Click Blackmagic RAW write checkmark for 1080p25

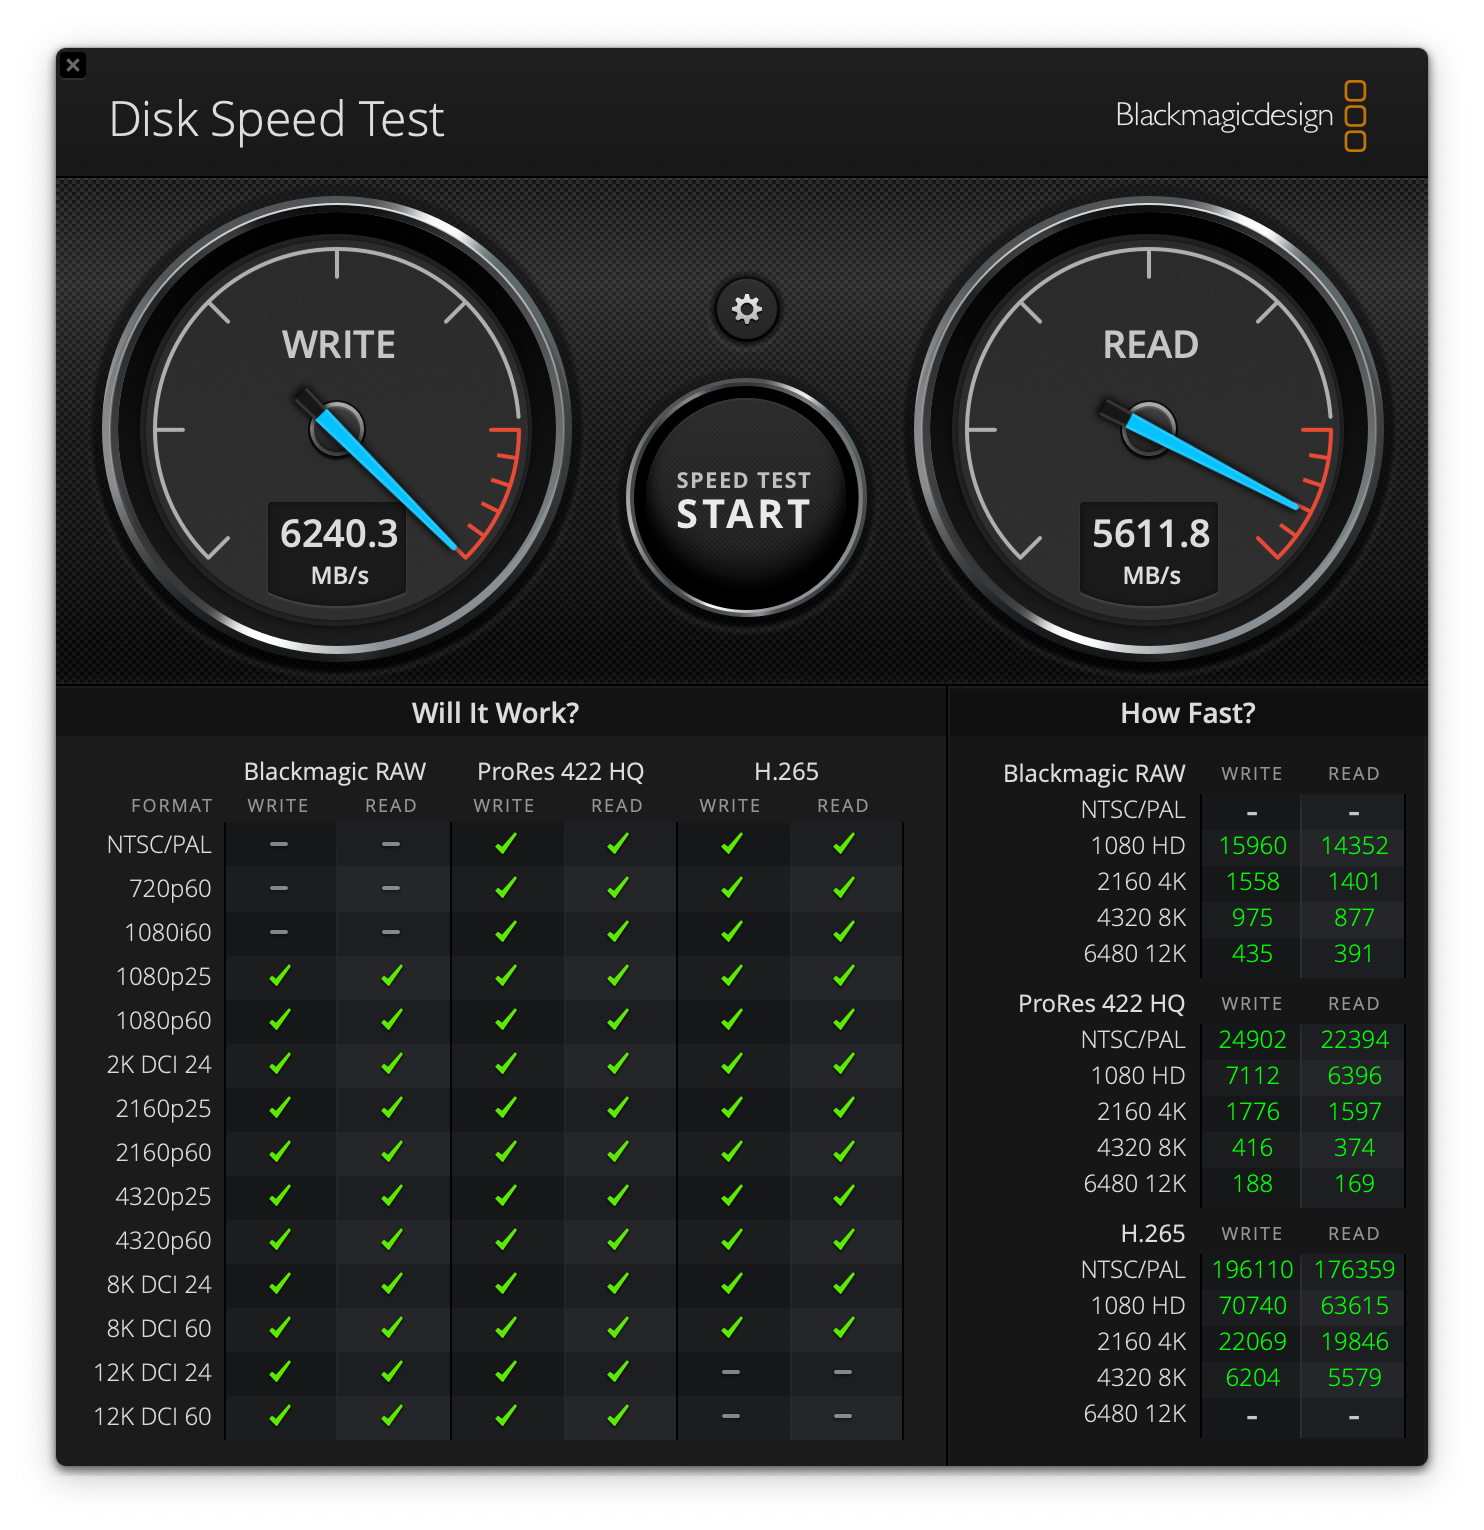click(279, 976)
